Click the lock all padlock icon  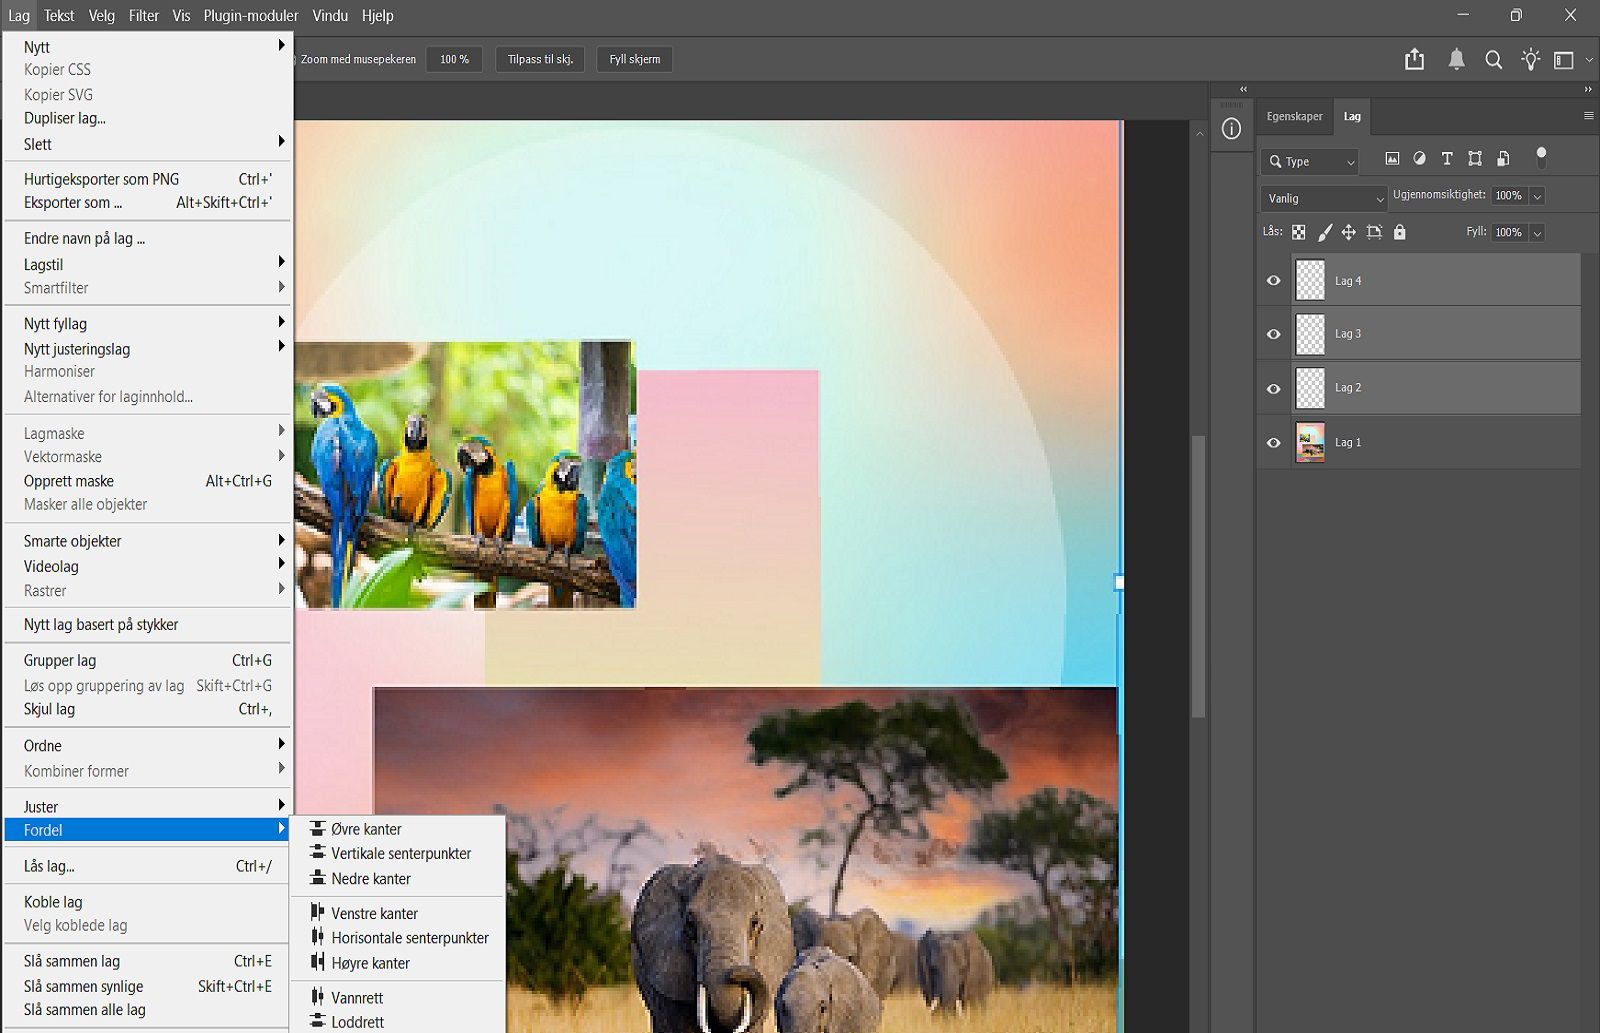pyautogui.click(x=1400, y=232)
